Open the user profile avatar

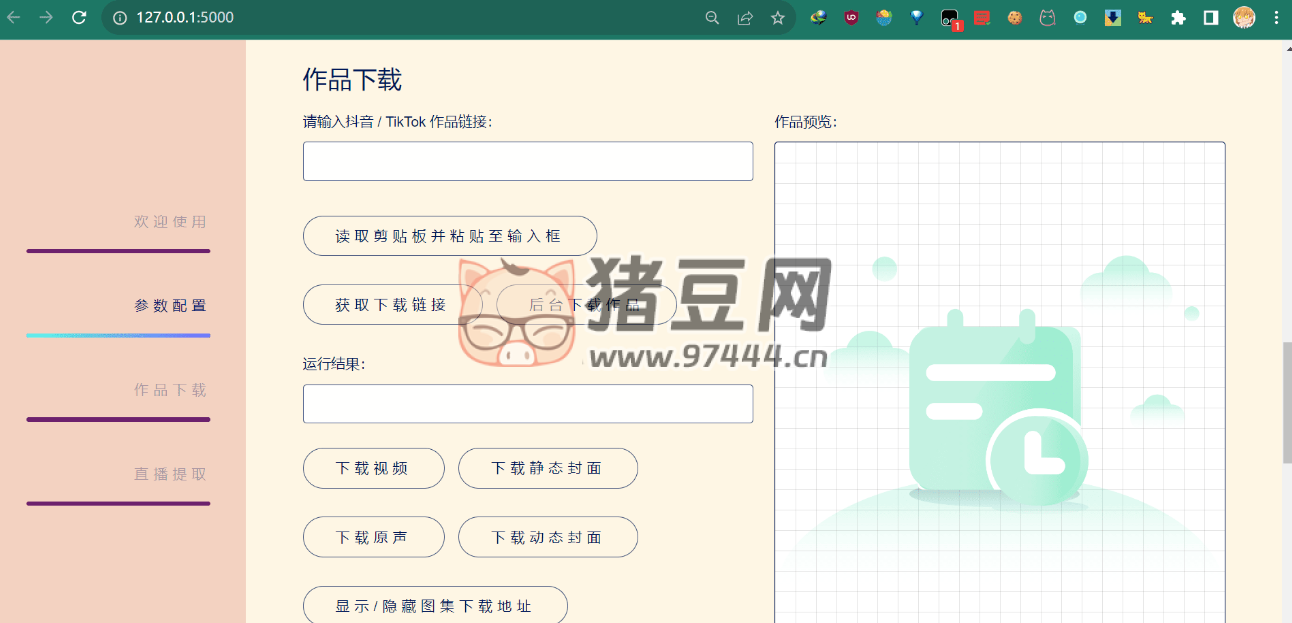pyautogui.click(x=1243, y=17)
